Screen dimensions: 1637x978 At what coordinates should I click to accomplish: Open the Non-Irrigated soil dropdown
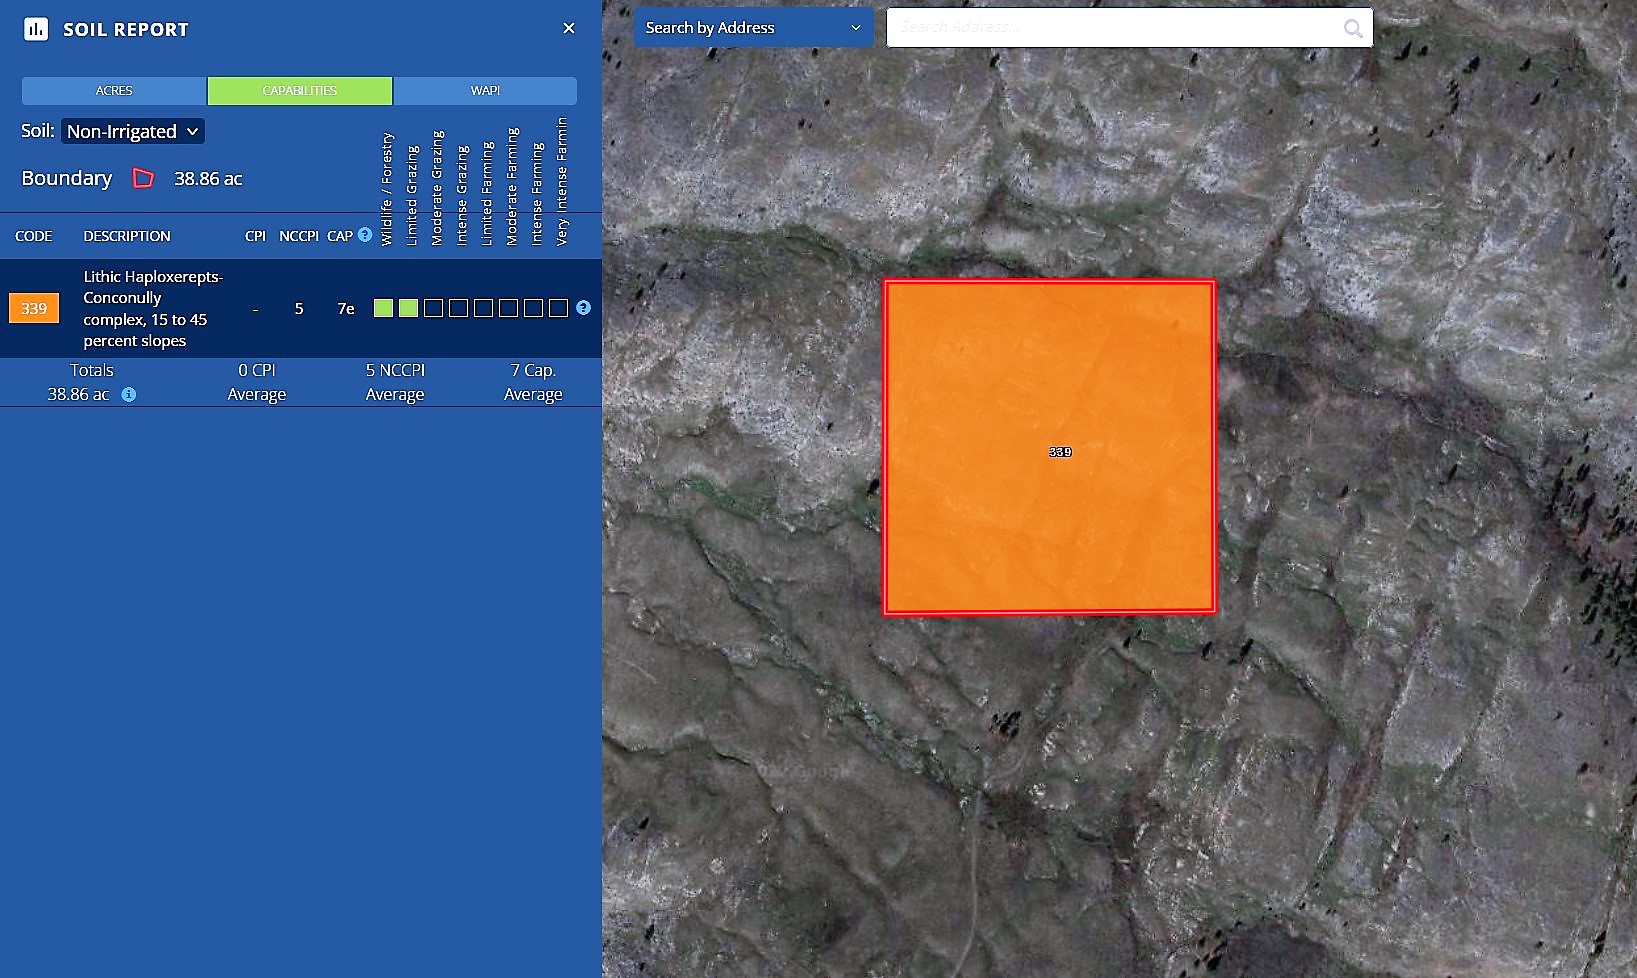(x=133, y=131)
